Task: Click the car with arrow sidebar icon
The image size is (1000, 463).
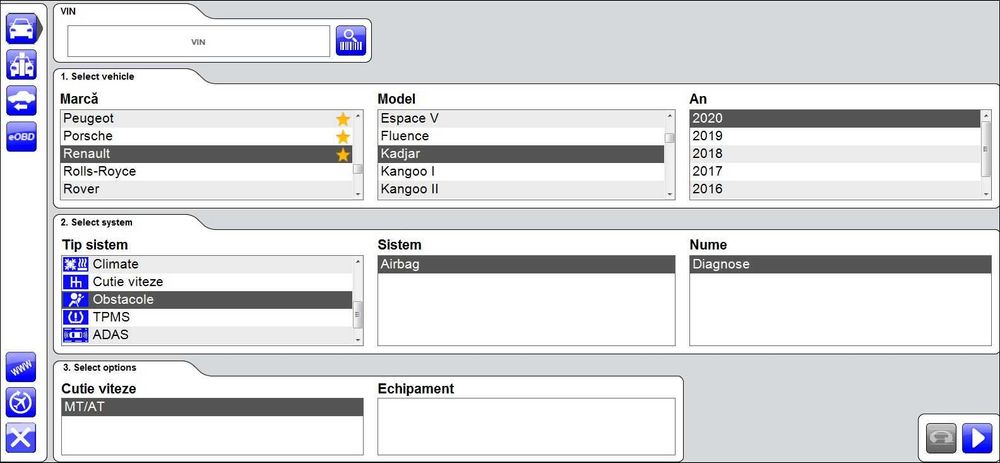Action: (22, 100)
